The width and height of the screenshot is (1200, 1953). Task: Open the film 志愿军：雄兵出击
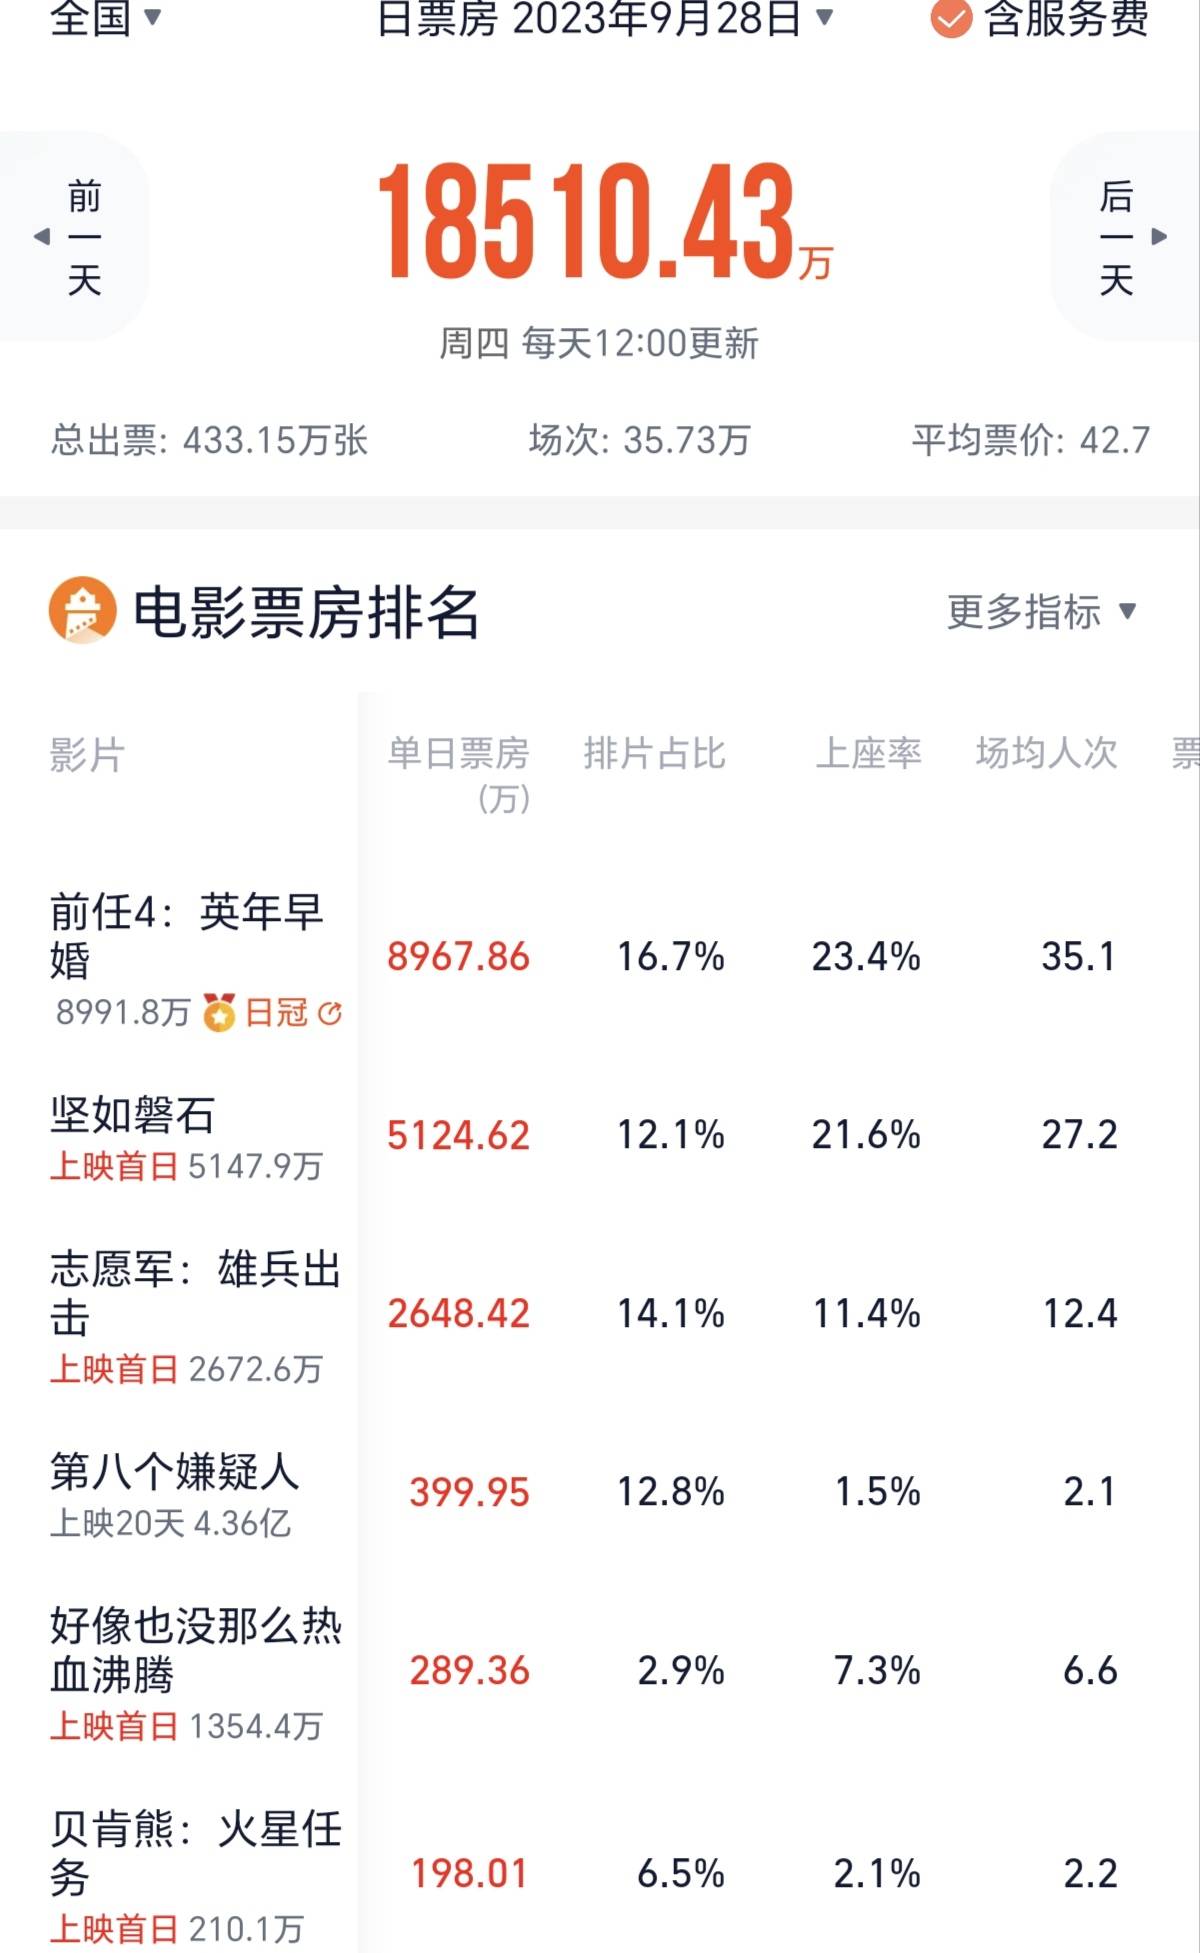195,1292
